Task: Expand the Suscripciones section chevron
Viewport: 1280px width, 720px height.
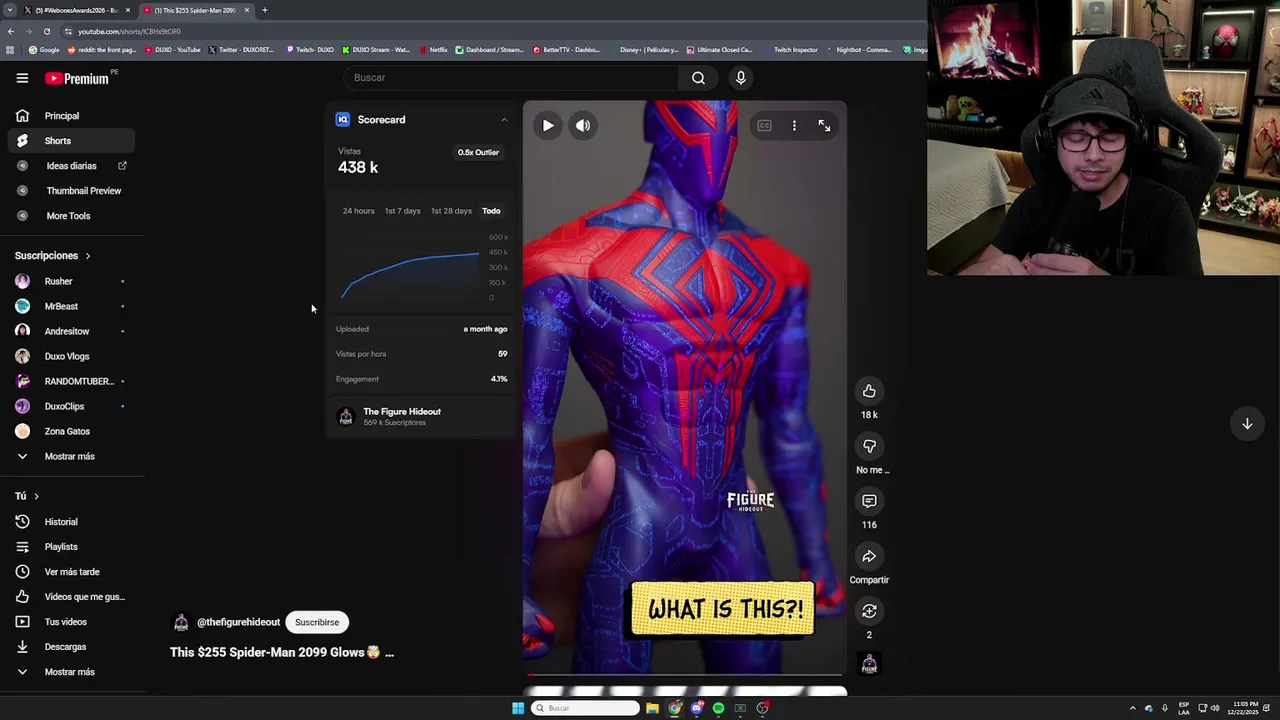Action: [87, 256]
